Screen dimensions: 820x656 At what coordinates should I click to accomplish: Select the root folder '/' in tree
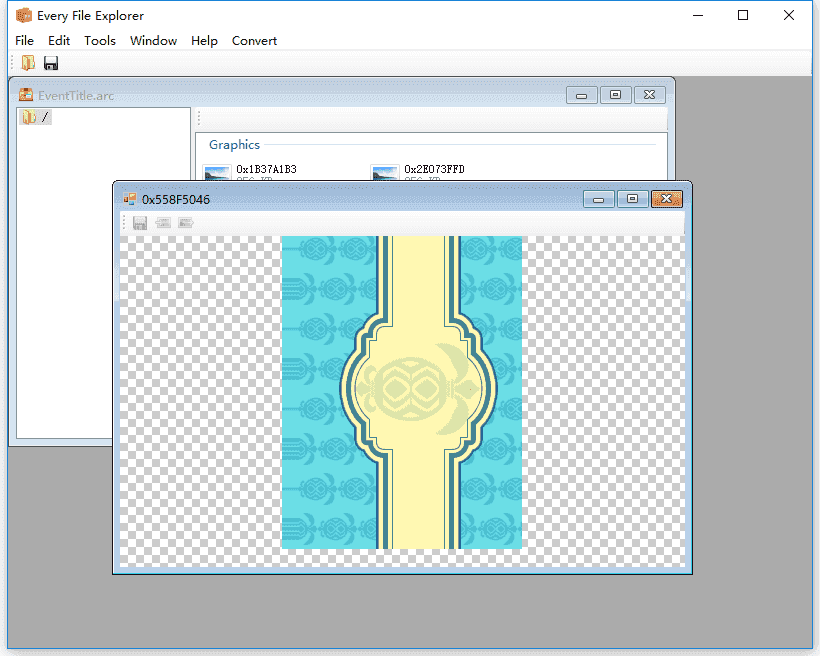(35, 117)
